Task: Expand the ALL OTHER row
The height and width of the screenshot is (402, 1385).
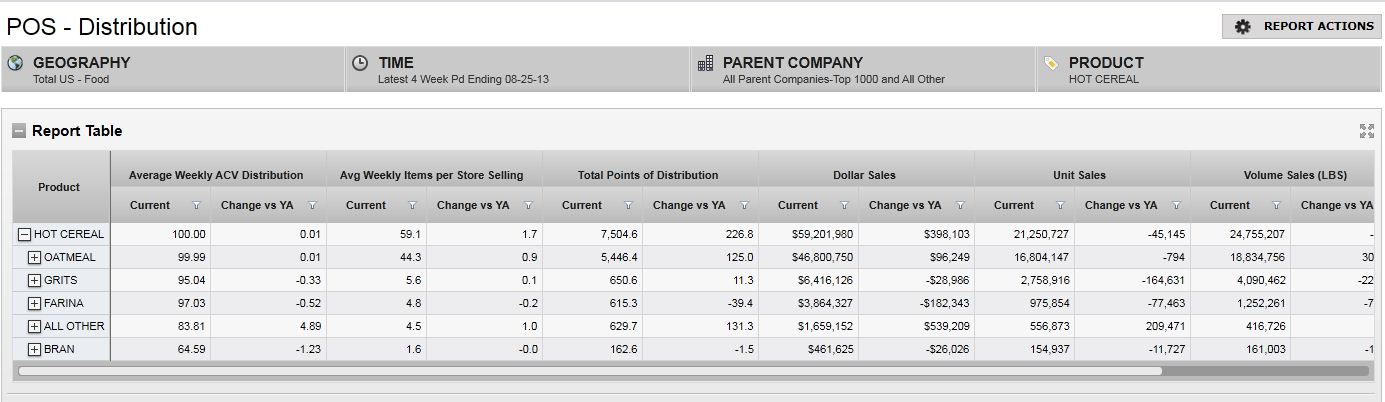Action: [x=34, y=327]
